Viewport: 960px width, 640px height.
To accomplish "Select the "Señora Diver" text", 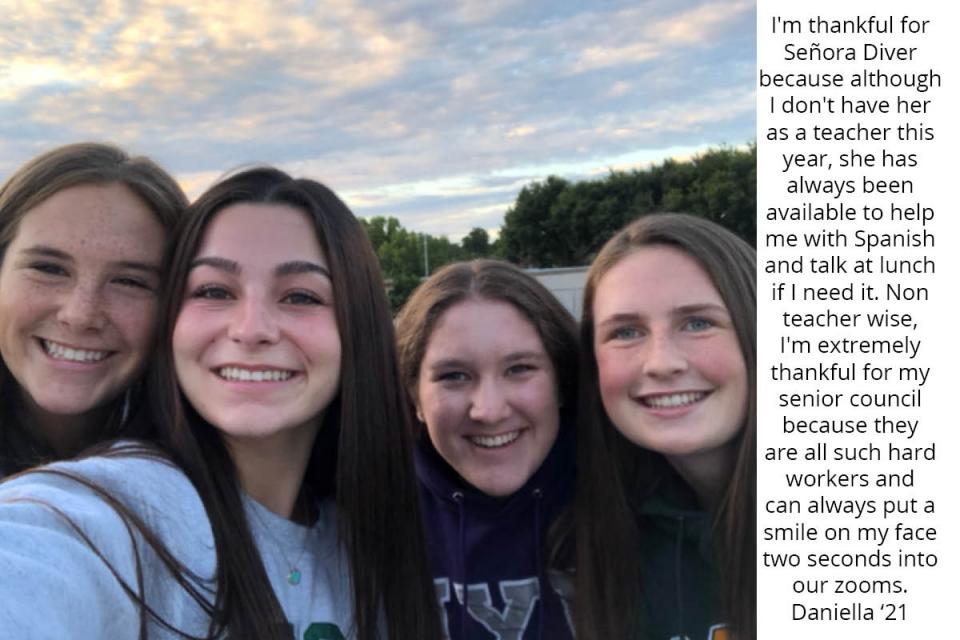I will click(x=850, y=53).
